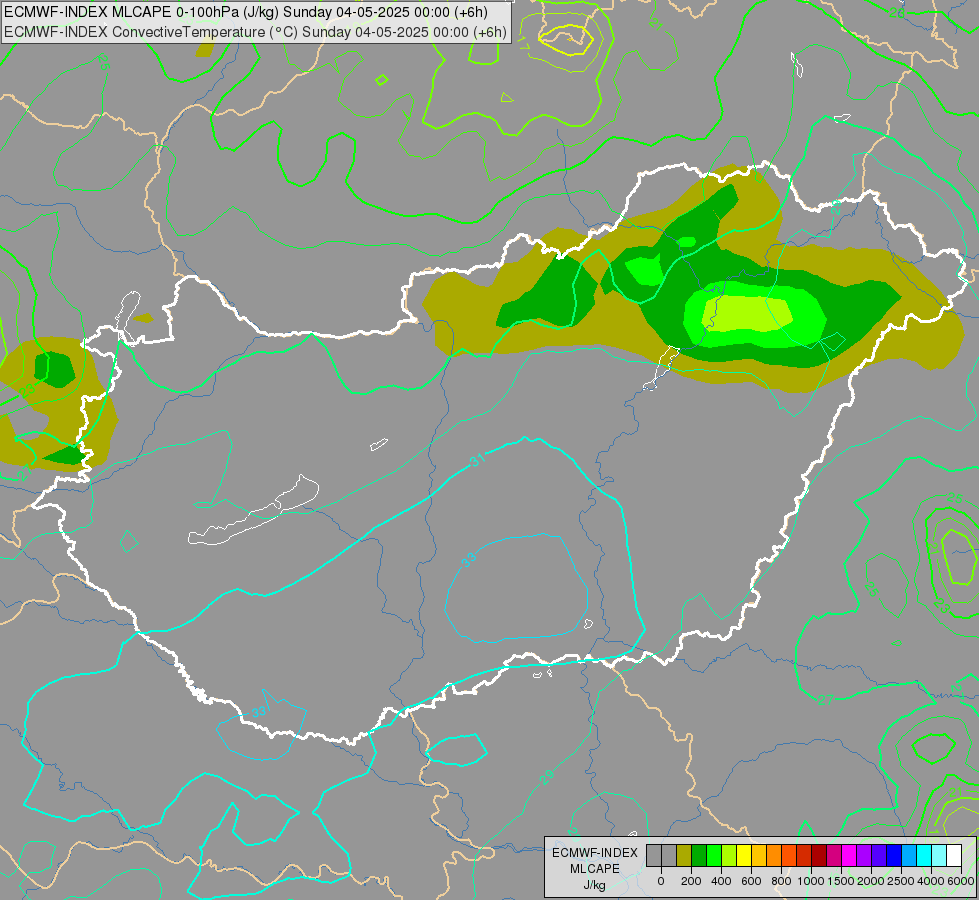
Task: Pick the pale cyan legend swatch after 4000
Action: click(939, 855)
